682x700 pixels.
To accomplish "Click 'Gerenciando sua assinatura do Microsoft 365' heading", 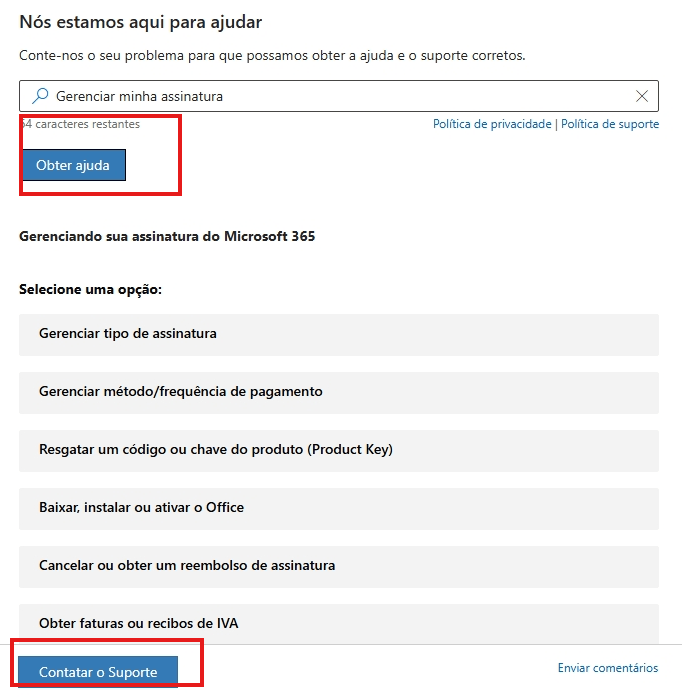I will click(167, 236).
